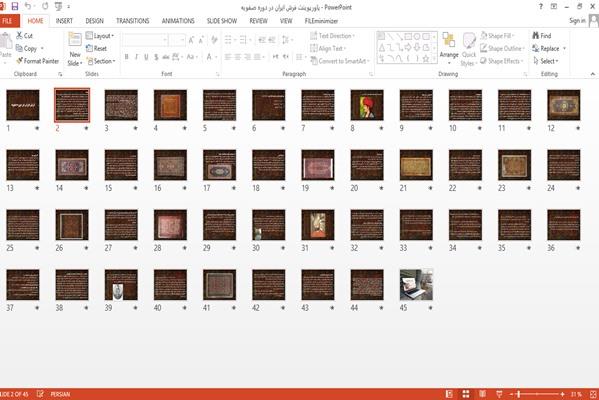Click fit slide to window icon
599x400 pixels.
coord(593,394)
